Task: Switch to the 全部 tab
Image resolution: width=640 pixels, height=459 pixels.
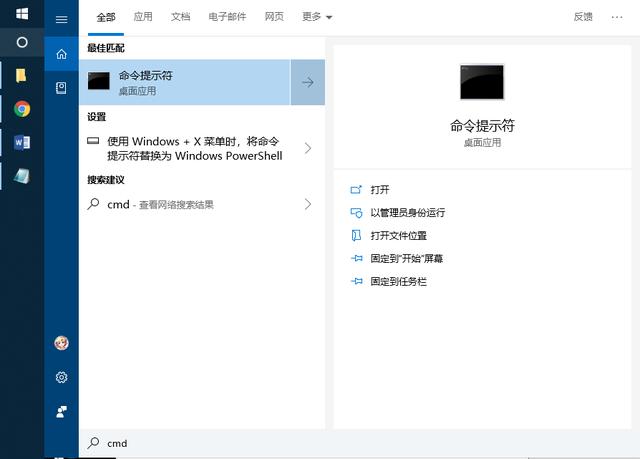Action: click(106, 17)
